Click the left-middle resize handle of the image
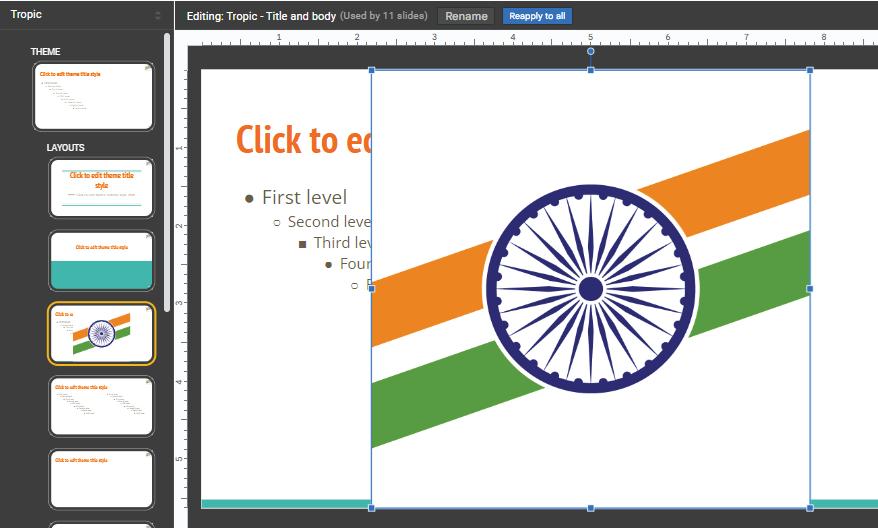This screenshot has width=878, height=528. click(372, 289)
